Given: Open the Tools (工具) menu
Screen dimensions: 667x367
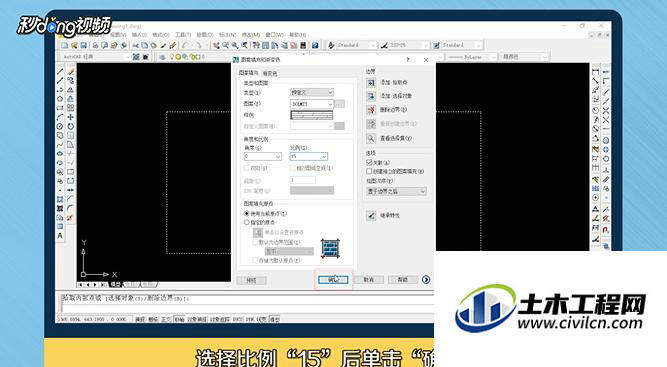Looking at the screenshot, I should [183, 35].
